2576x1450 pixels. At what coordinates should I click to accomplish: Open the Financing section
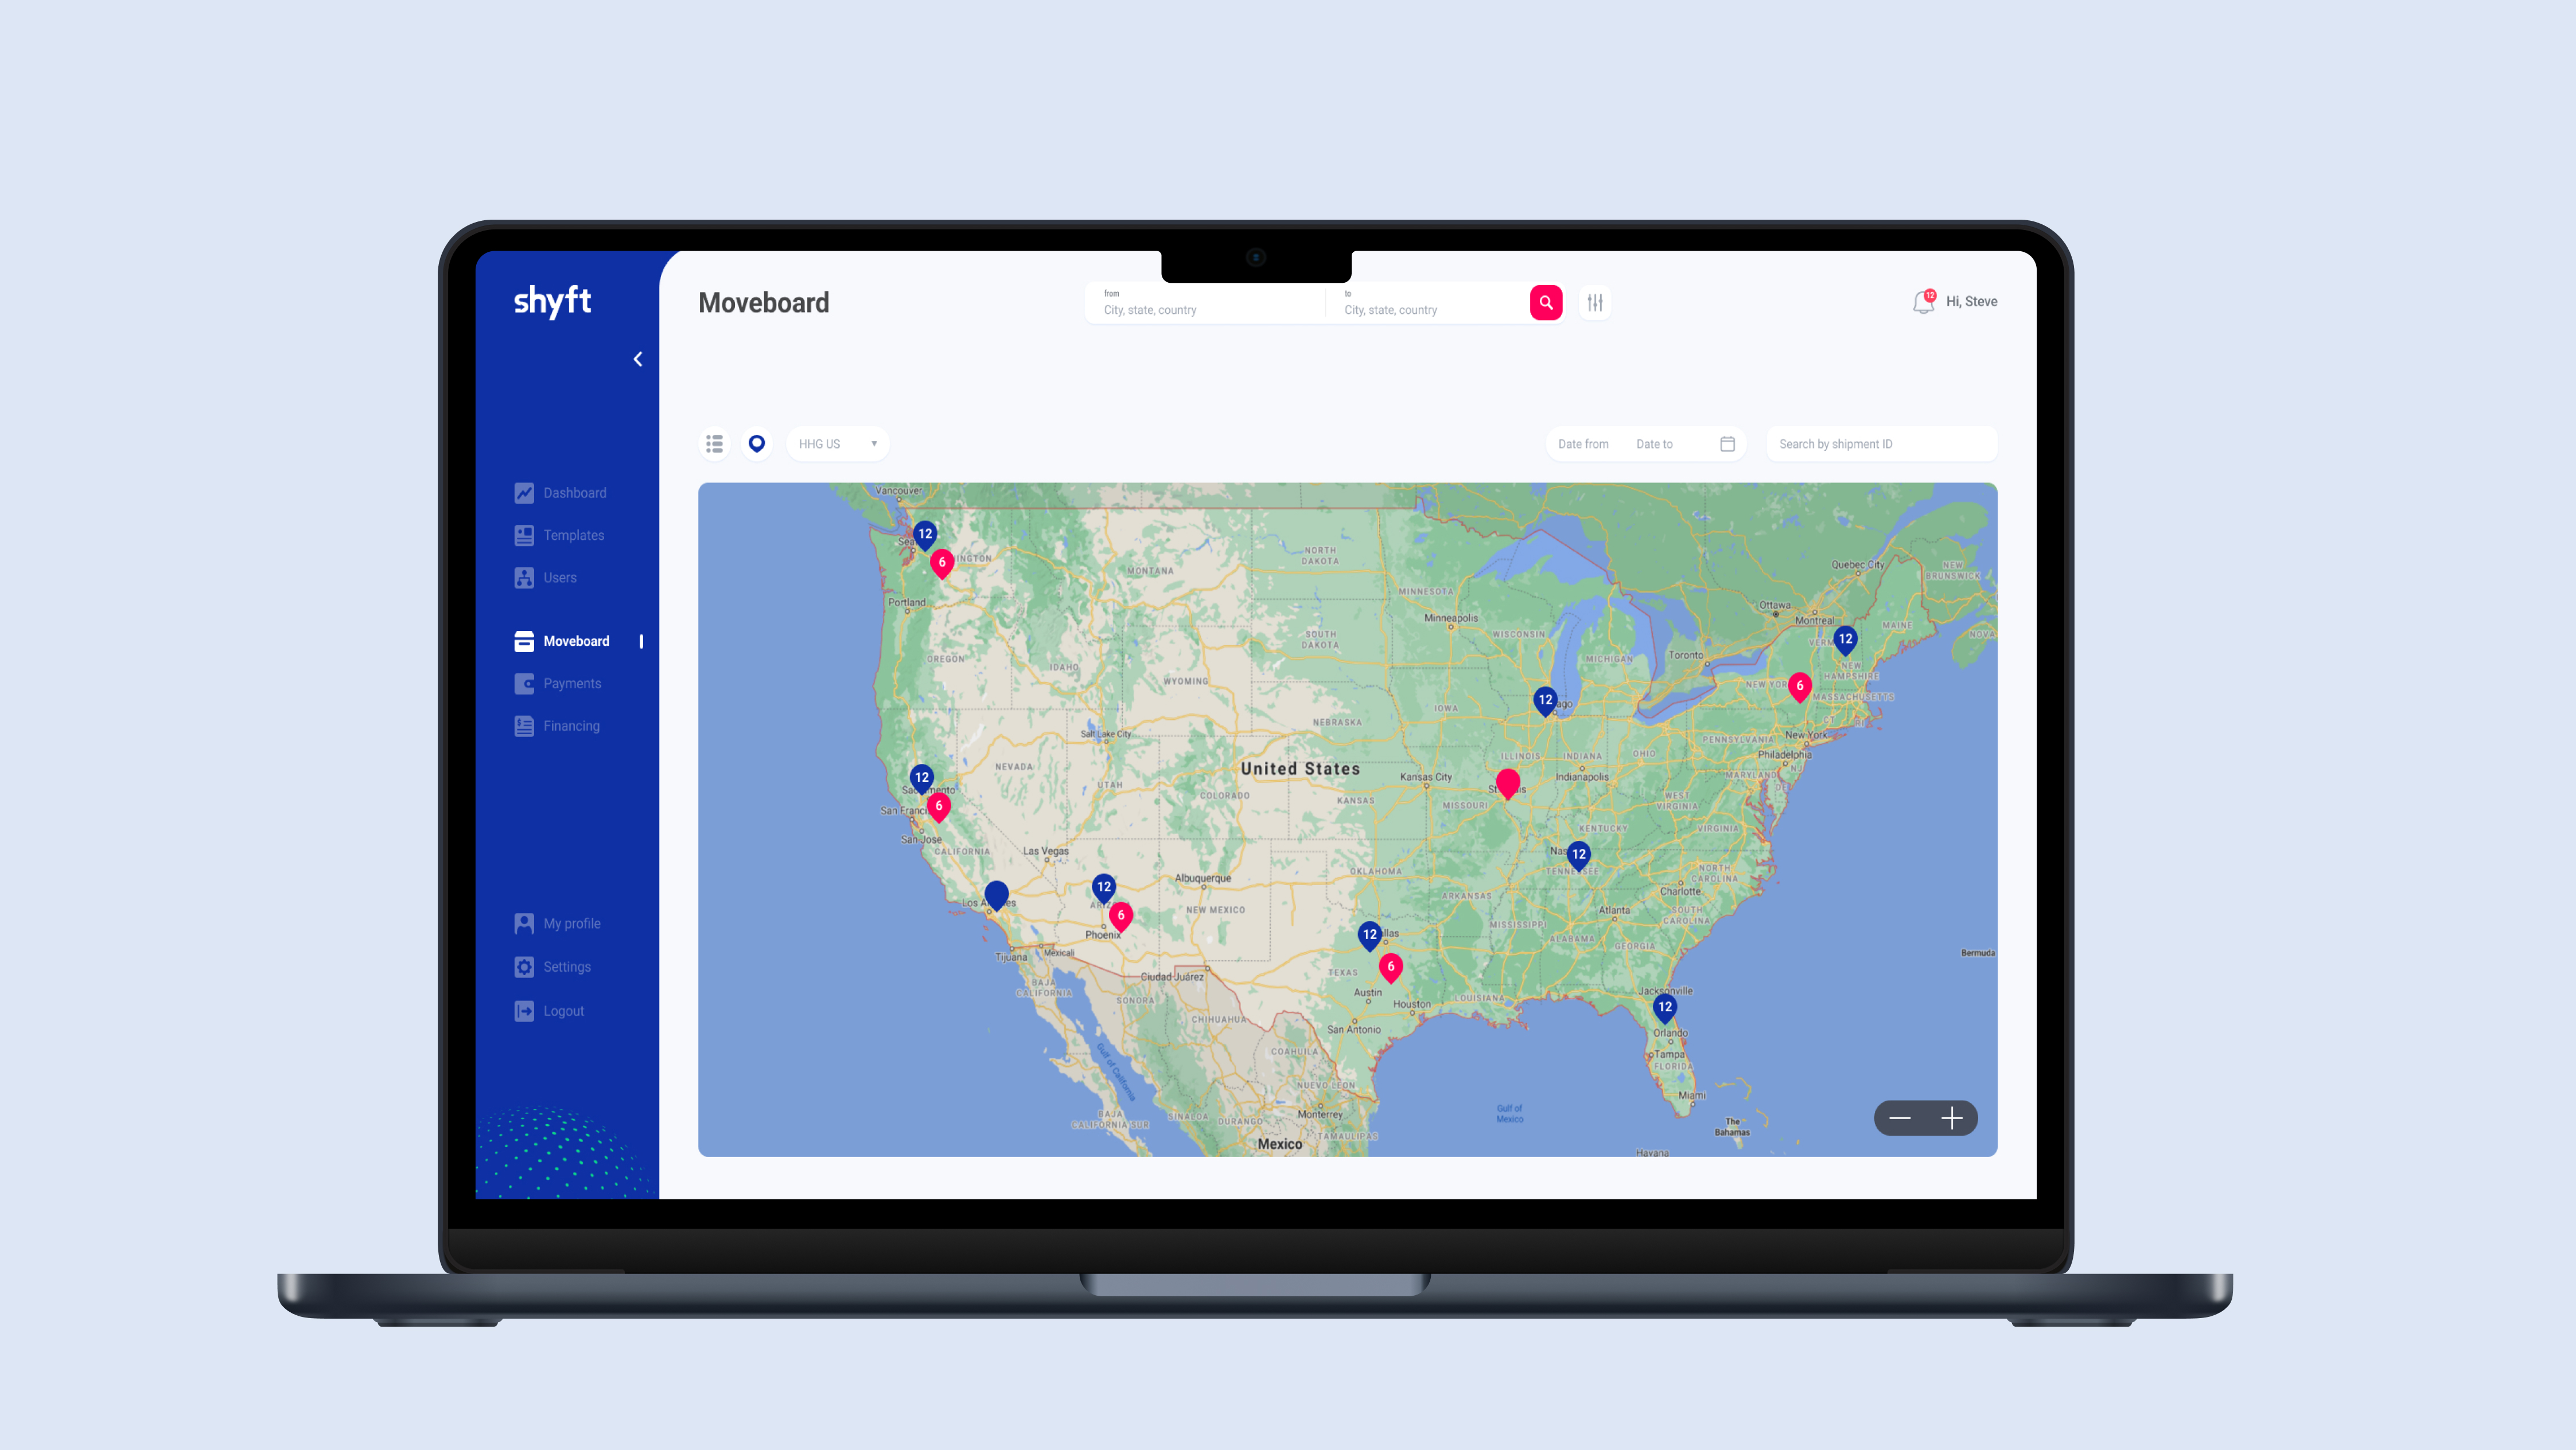pos(571,726)
